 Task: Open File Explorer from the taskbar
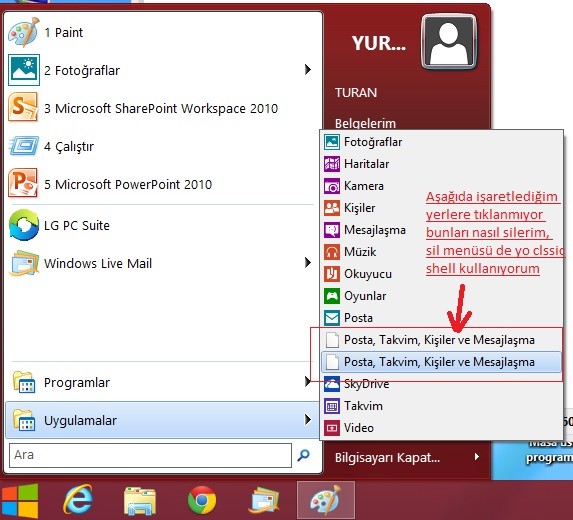140,500
